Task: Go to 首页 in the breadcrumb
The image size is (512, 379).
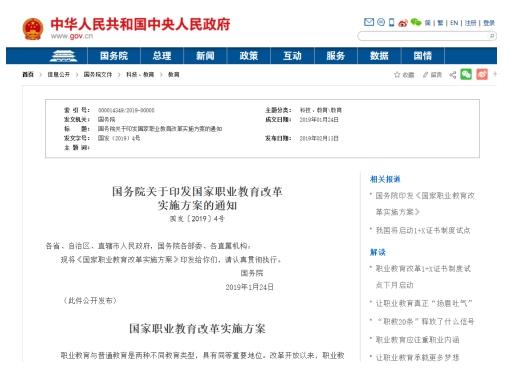Action: [28, 75]
